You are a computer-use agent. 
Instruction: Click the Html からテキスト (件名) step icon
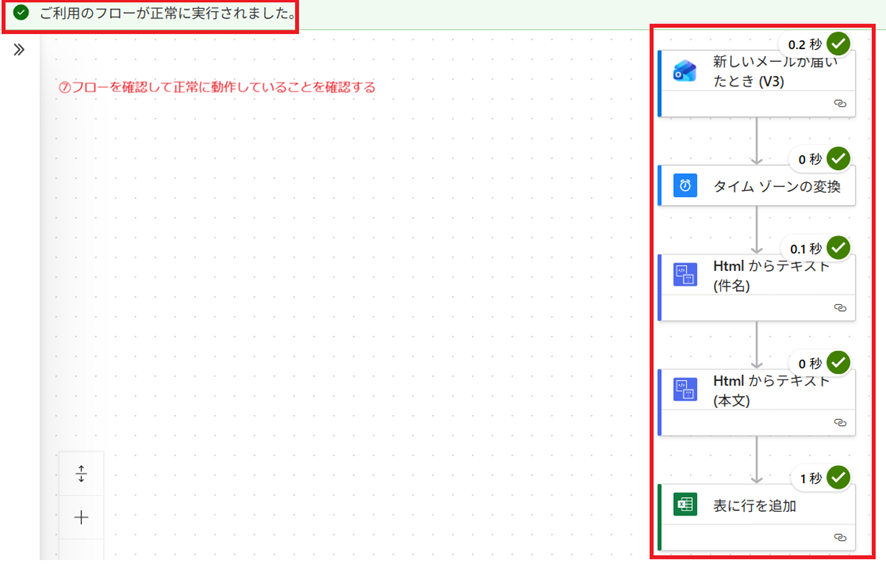685,275
